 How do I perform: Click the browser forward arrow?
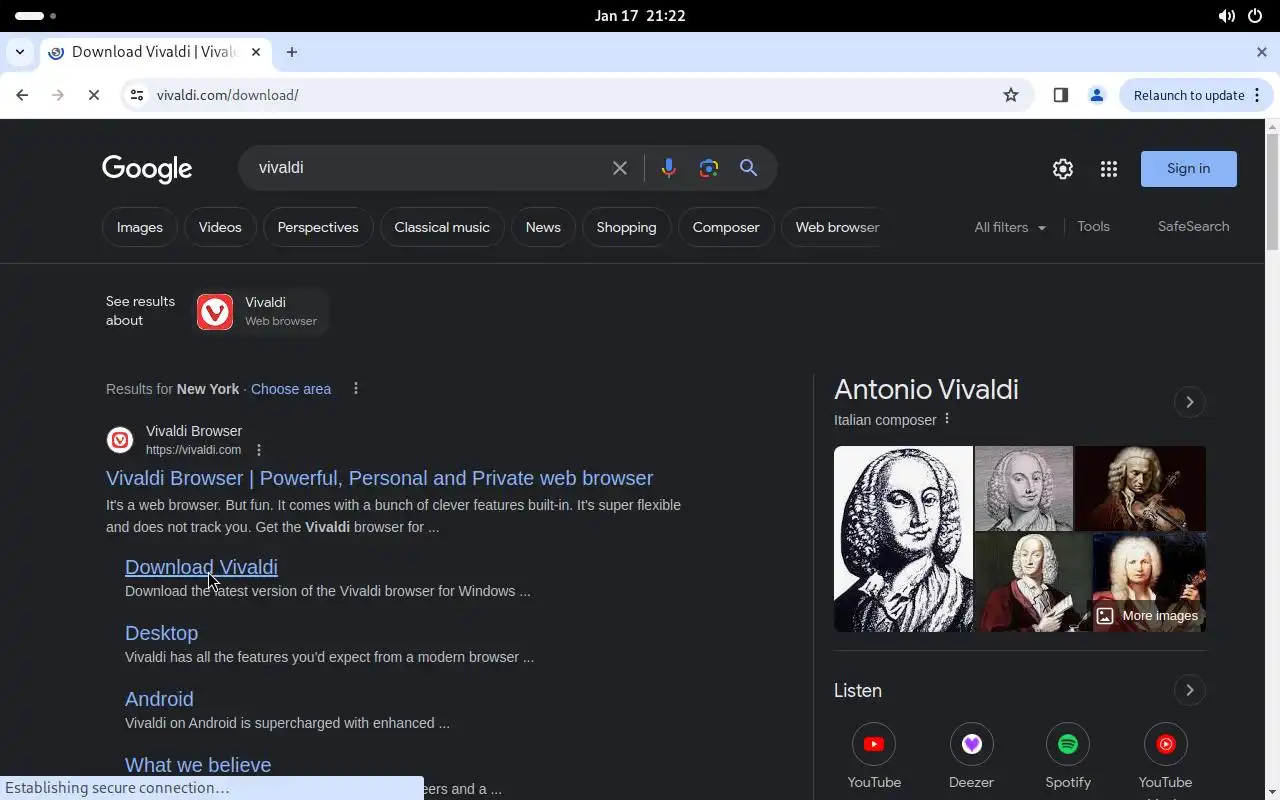click(57, 95)
